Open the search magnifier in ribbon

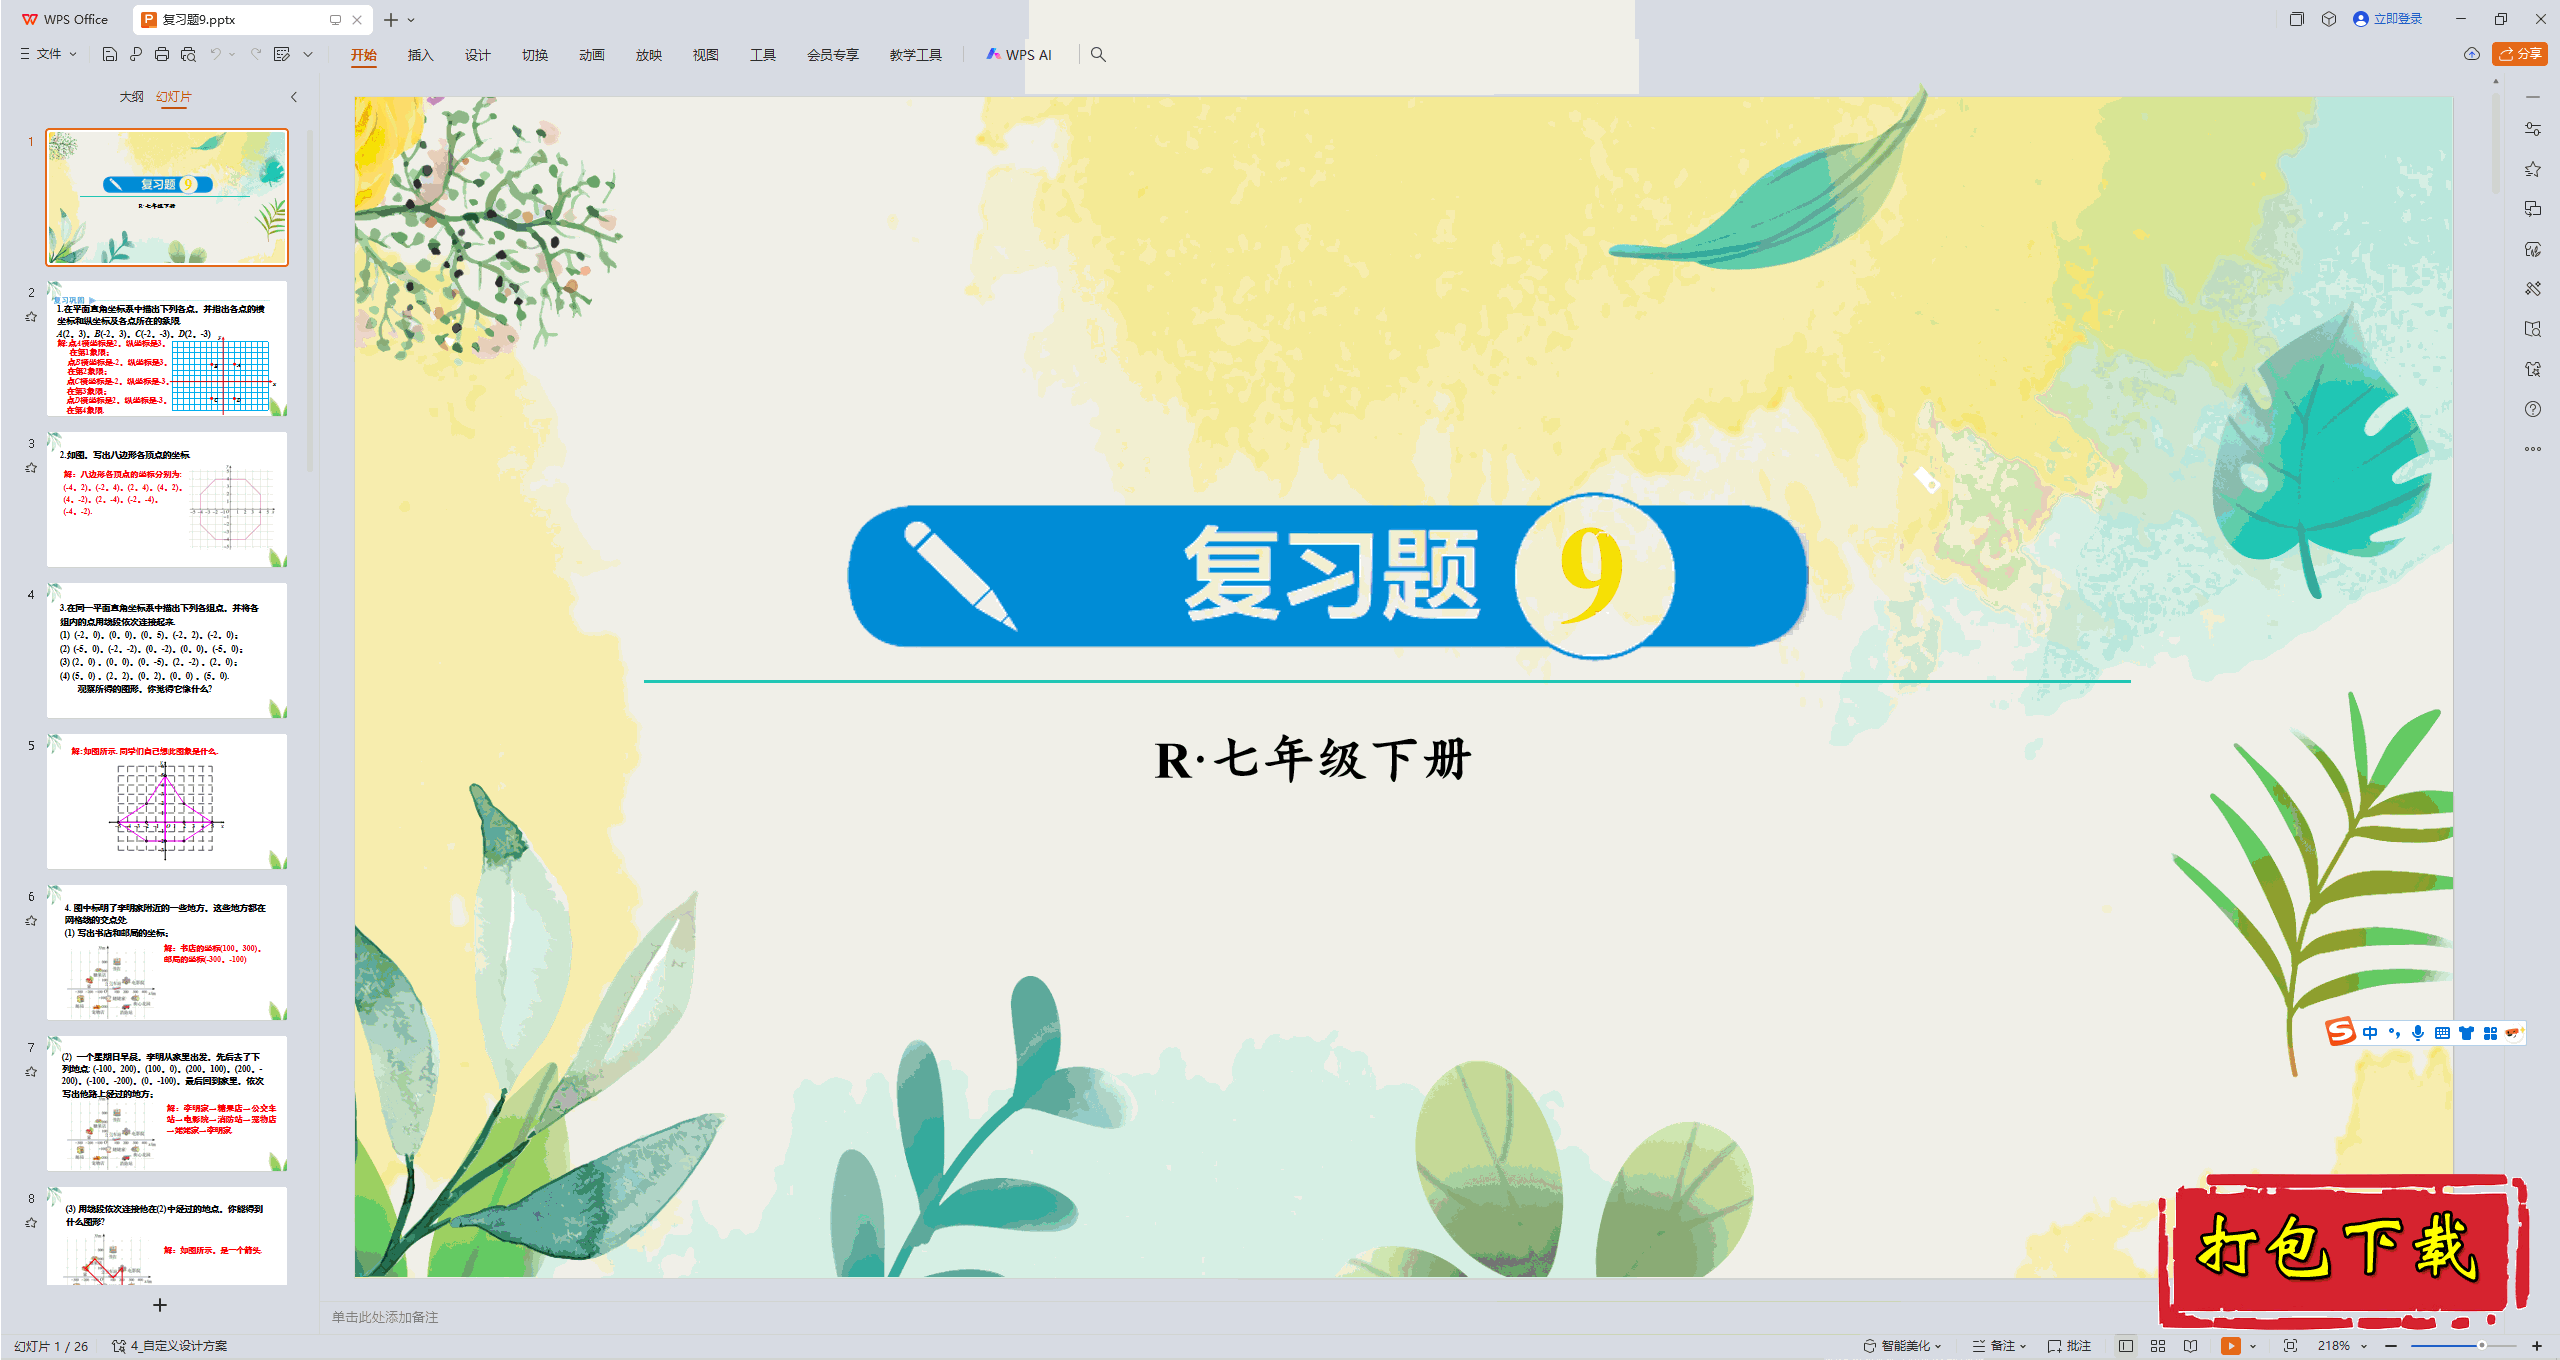(x=1098, y=54)
